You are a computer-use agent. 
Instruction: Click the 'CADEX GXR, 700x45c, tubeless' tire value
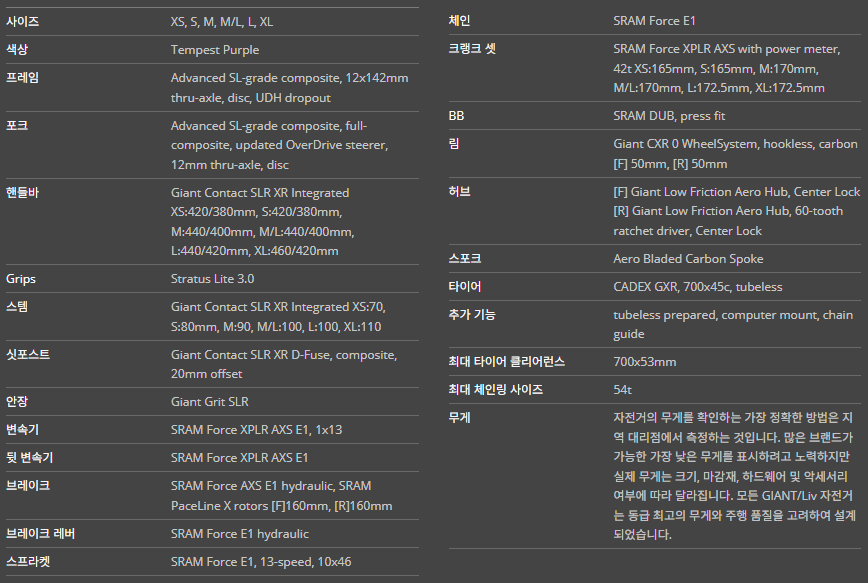pos(698,287)
